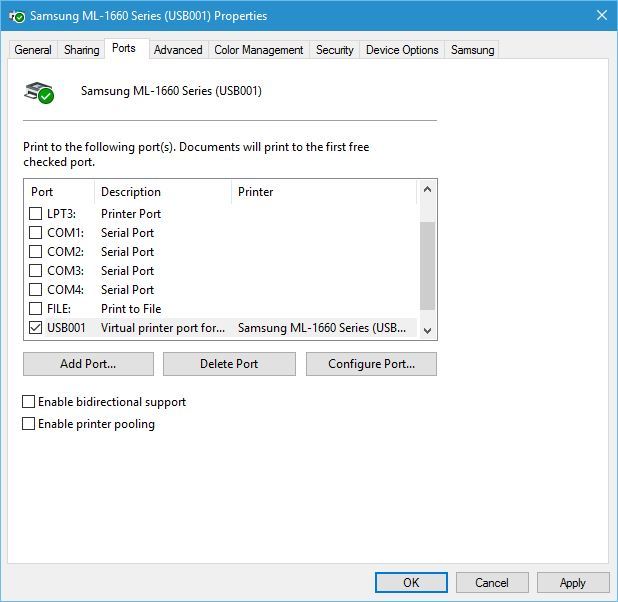618x602 pixels.
Task: Check the COM3: port checkbox
Action: click(35, 270)
